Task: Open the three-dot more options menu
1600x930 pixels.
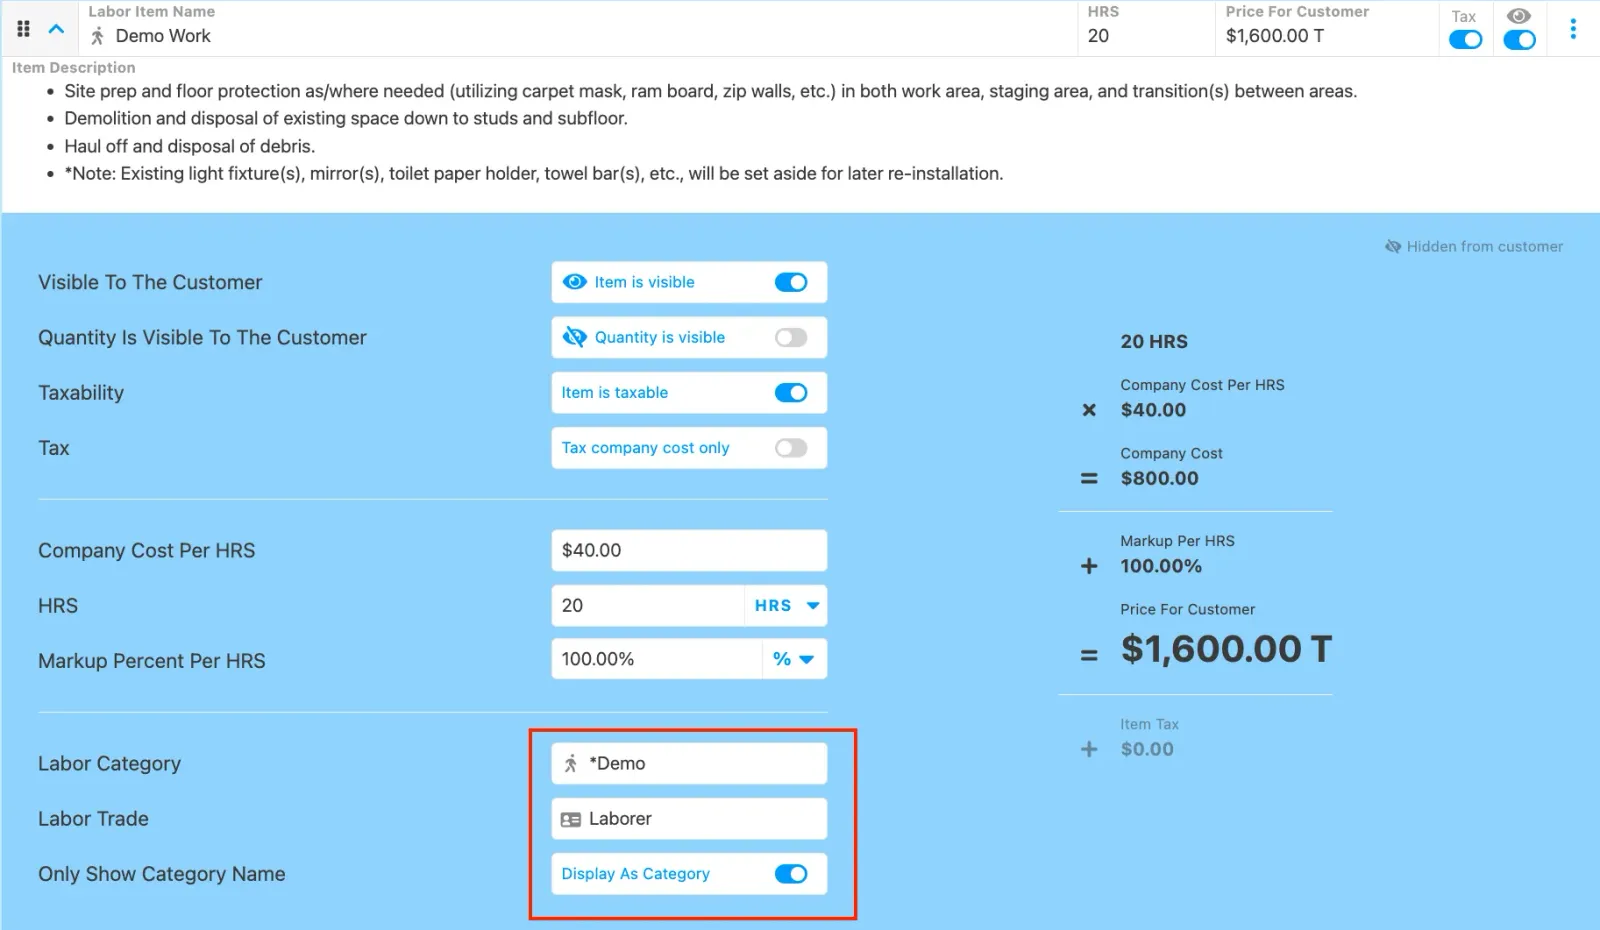Action: [x=1572, y=29]
